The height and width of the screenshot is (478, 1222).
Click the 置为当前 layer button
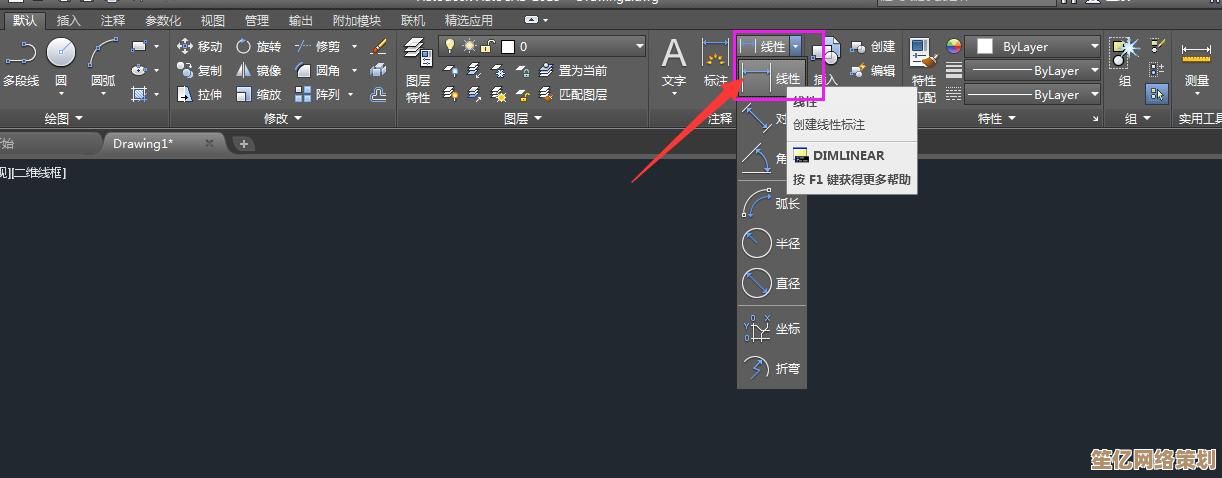[573, 70]
